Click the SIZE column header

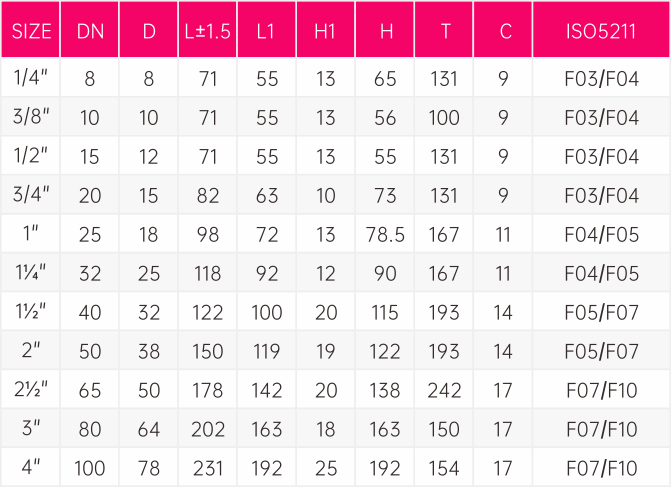click(x=30, y=29)
